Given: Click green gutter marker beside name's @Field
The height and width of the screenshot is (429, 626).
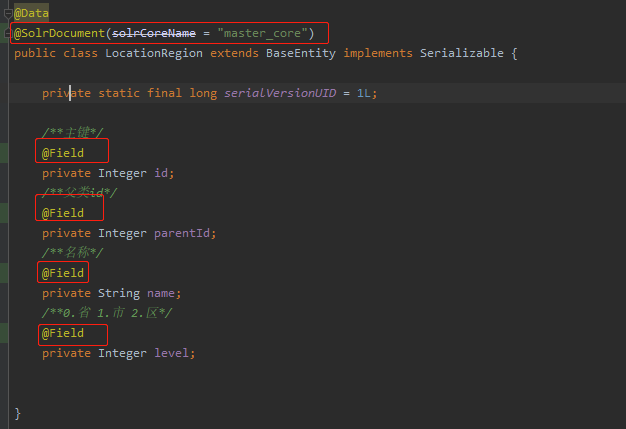Looking at the screenshot, I should pyautogui.click(x=4, y=273).
